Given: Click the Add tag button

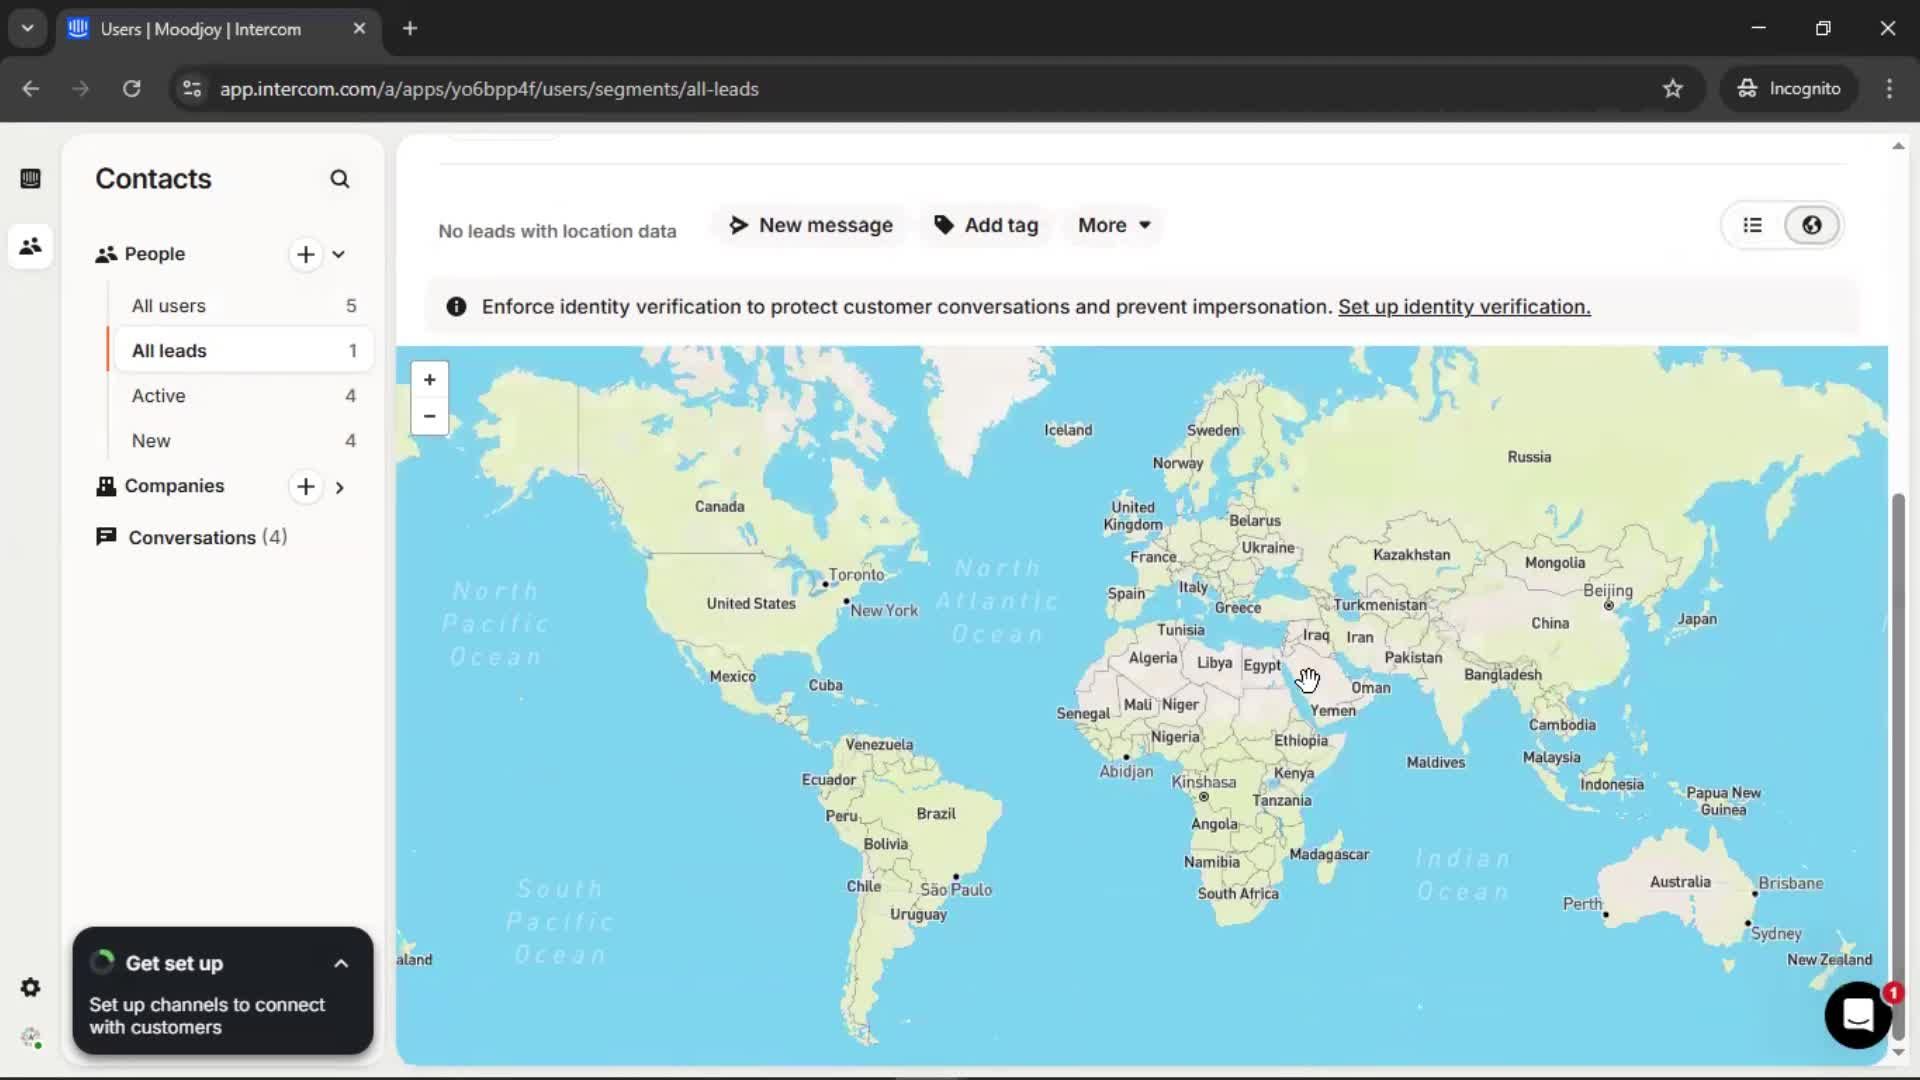Looking at the screenshot, I should tap(986, 226).
